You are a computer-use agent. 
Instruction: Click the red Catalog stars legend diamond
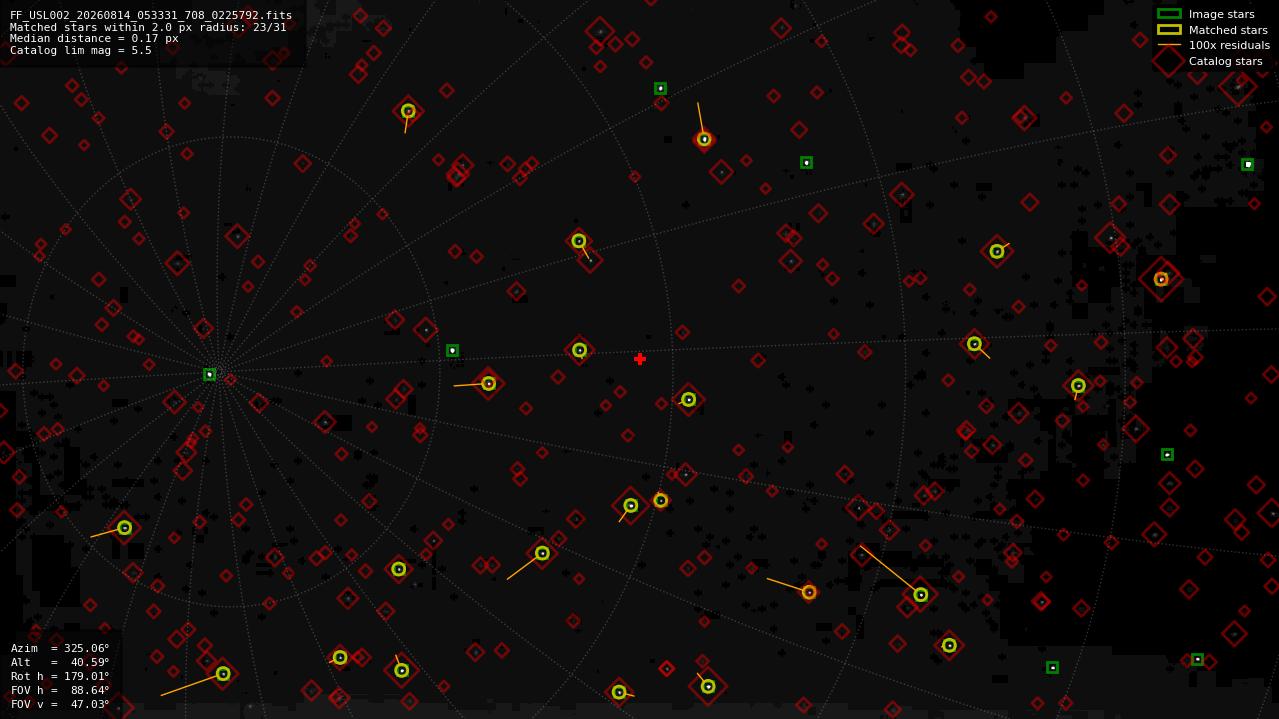1169,61
